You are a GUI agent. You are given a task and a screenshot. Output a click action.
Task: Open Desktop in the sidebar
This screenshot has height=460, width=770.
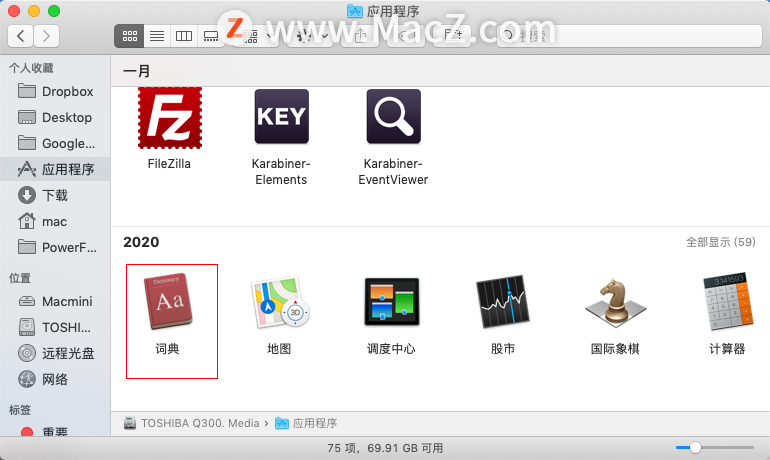pyautogui.click(x=55, y=117)
